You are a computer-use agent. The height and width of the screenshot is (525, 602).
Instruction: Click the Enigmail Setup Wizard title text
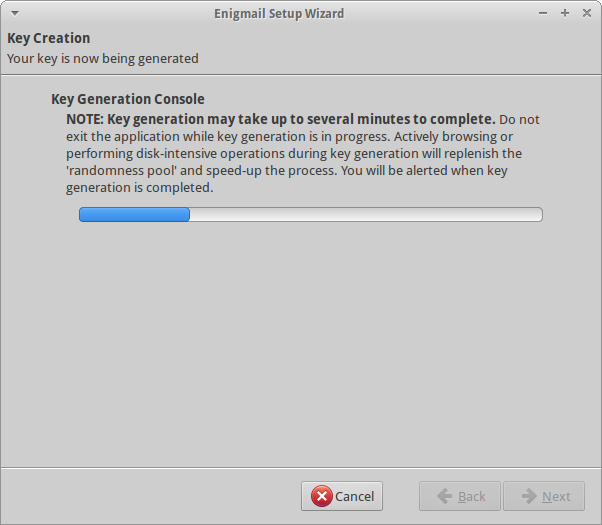tap(279, 14)
